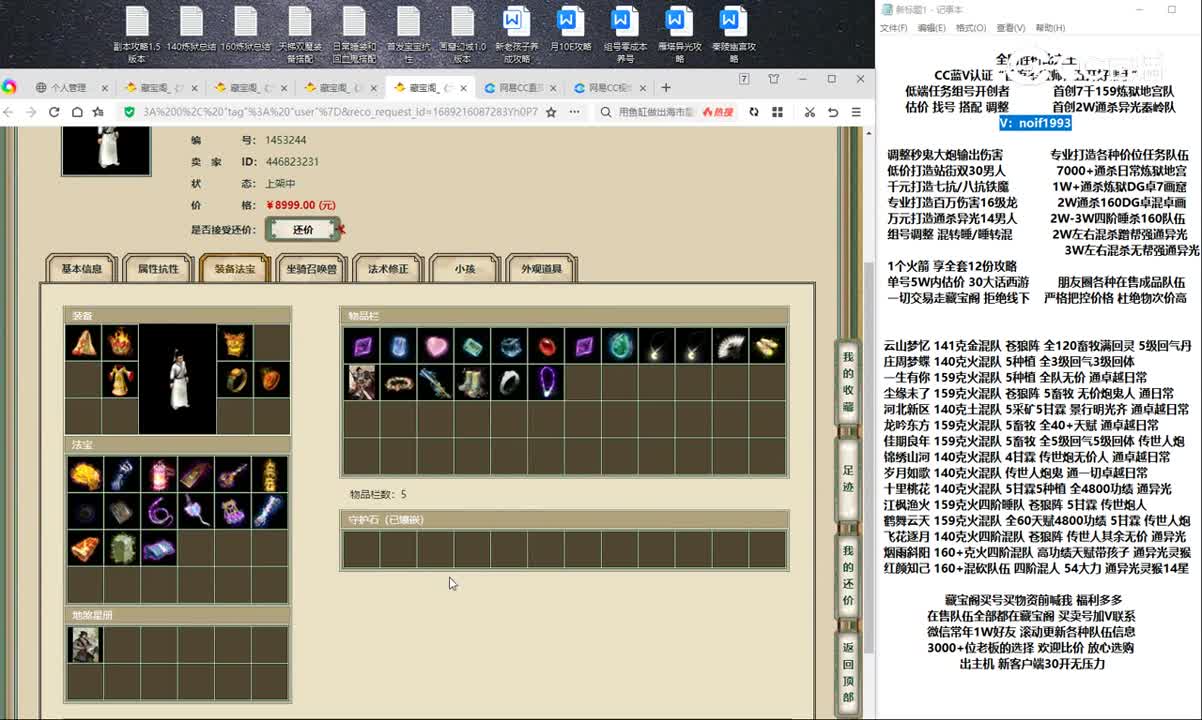Open browser hamburger menu
Image resolution: width=1202 pixels, height=720 pixels.
pos(855,112)
